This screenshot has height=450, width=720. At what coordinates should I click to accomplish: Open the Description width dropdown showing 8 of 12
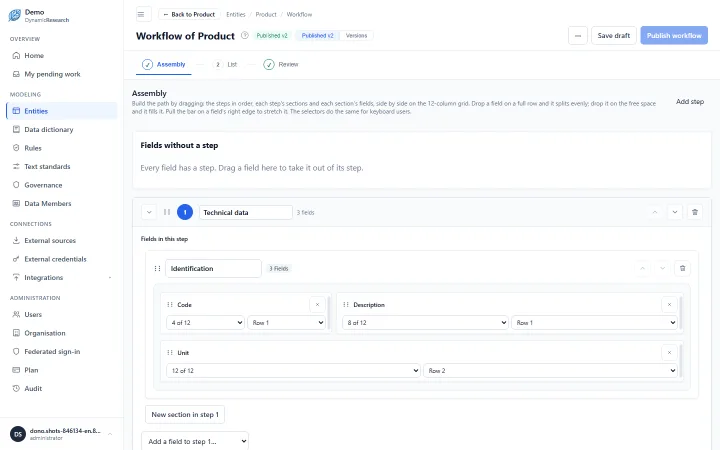(x=425, y=323)
